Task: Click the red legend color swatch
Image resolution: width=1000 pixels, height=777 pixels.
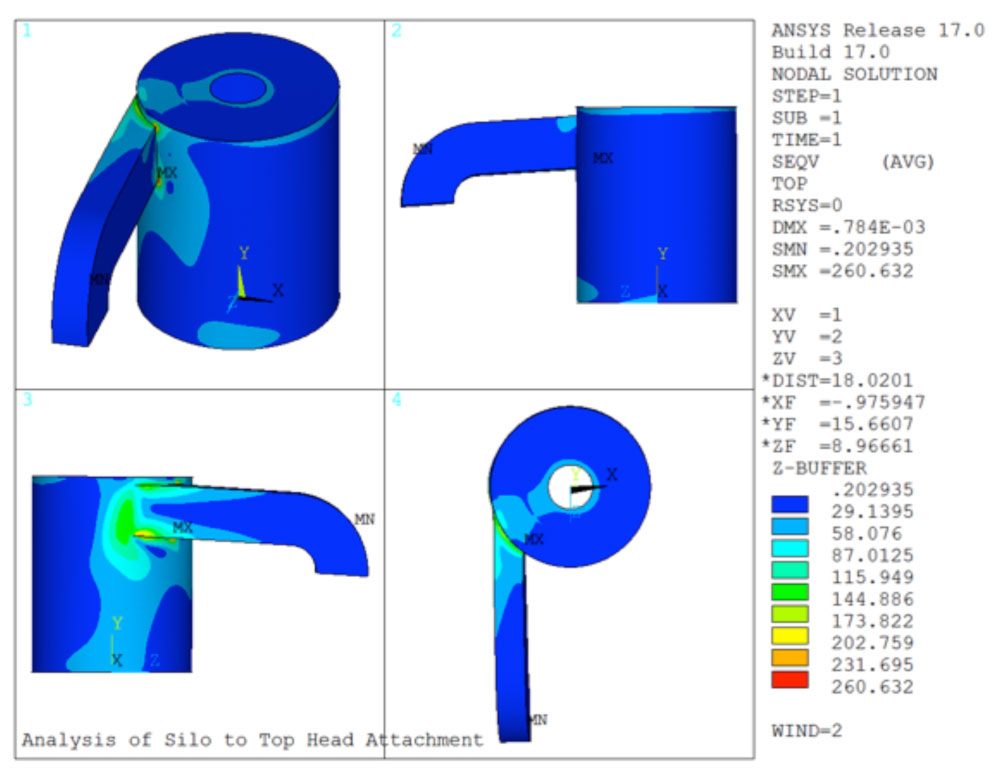Action: point(790,679)
